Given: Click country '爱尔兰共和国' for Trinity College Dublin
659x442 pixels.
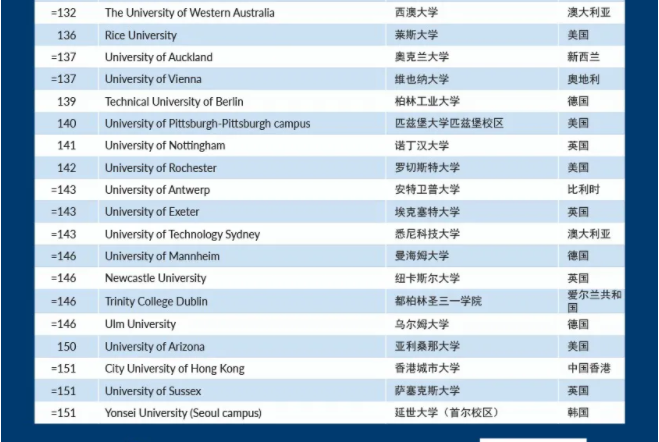Looking at the screenshot, I should coord(594,301).
